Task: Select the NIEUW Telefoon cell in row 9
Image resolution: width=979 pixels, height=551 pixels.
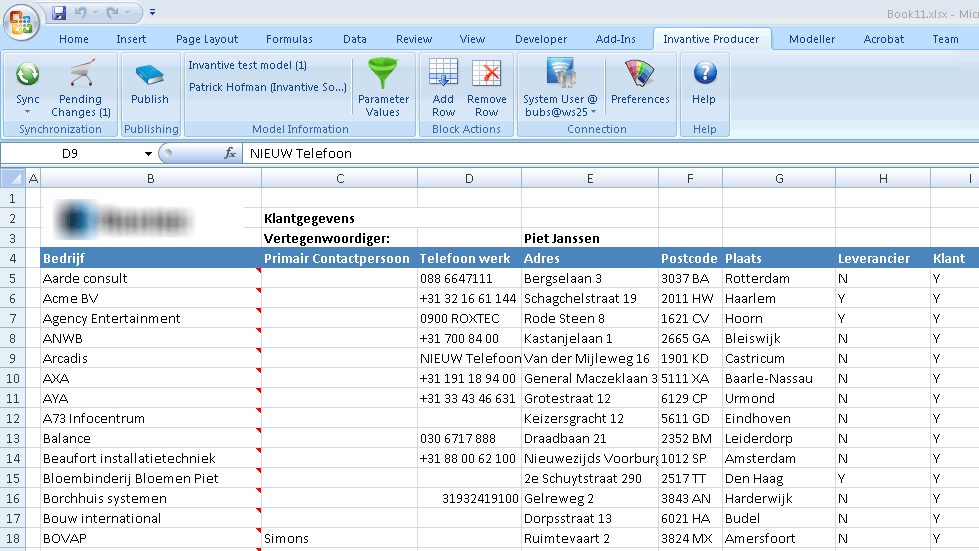Action: tap(469, 358)
